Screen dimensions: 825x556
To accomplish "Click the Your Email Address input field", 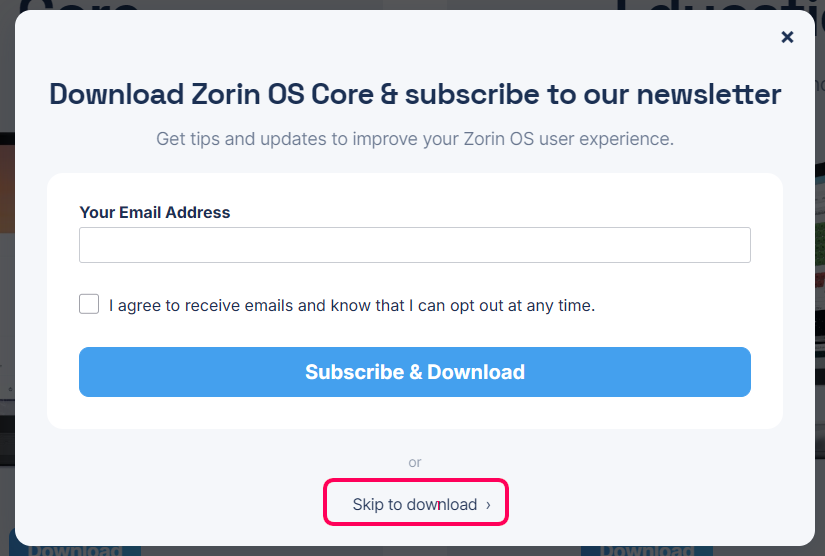I will click(x=415, y=245).
